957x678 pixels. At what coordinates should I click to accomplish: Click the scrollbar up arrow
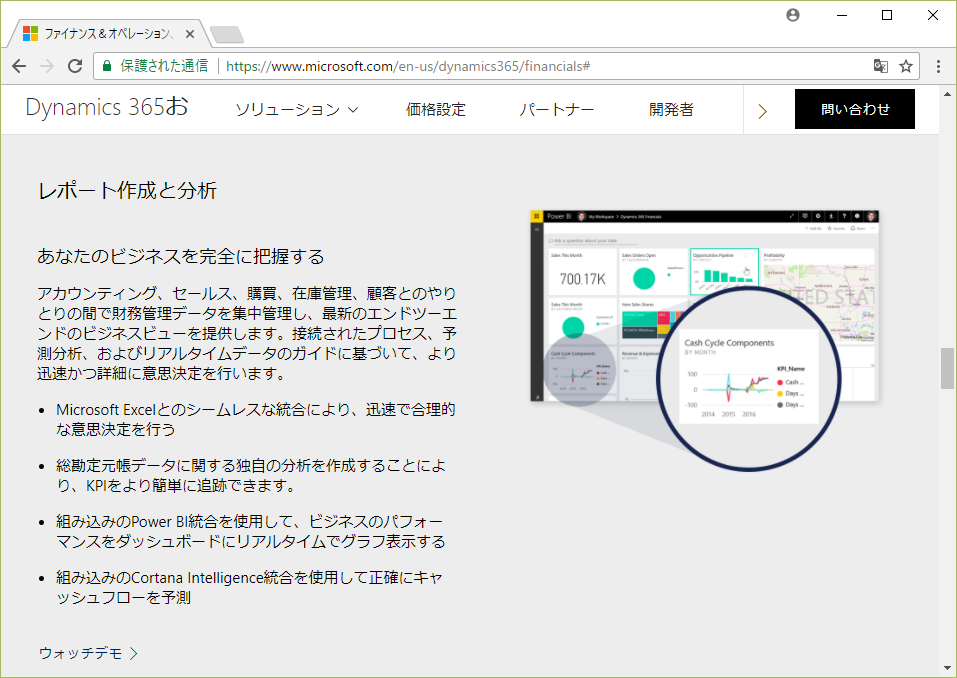point(947,95)
